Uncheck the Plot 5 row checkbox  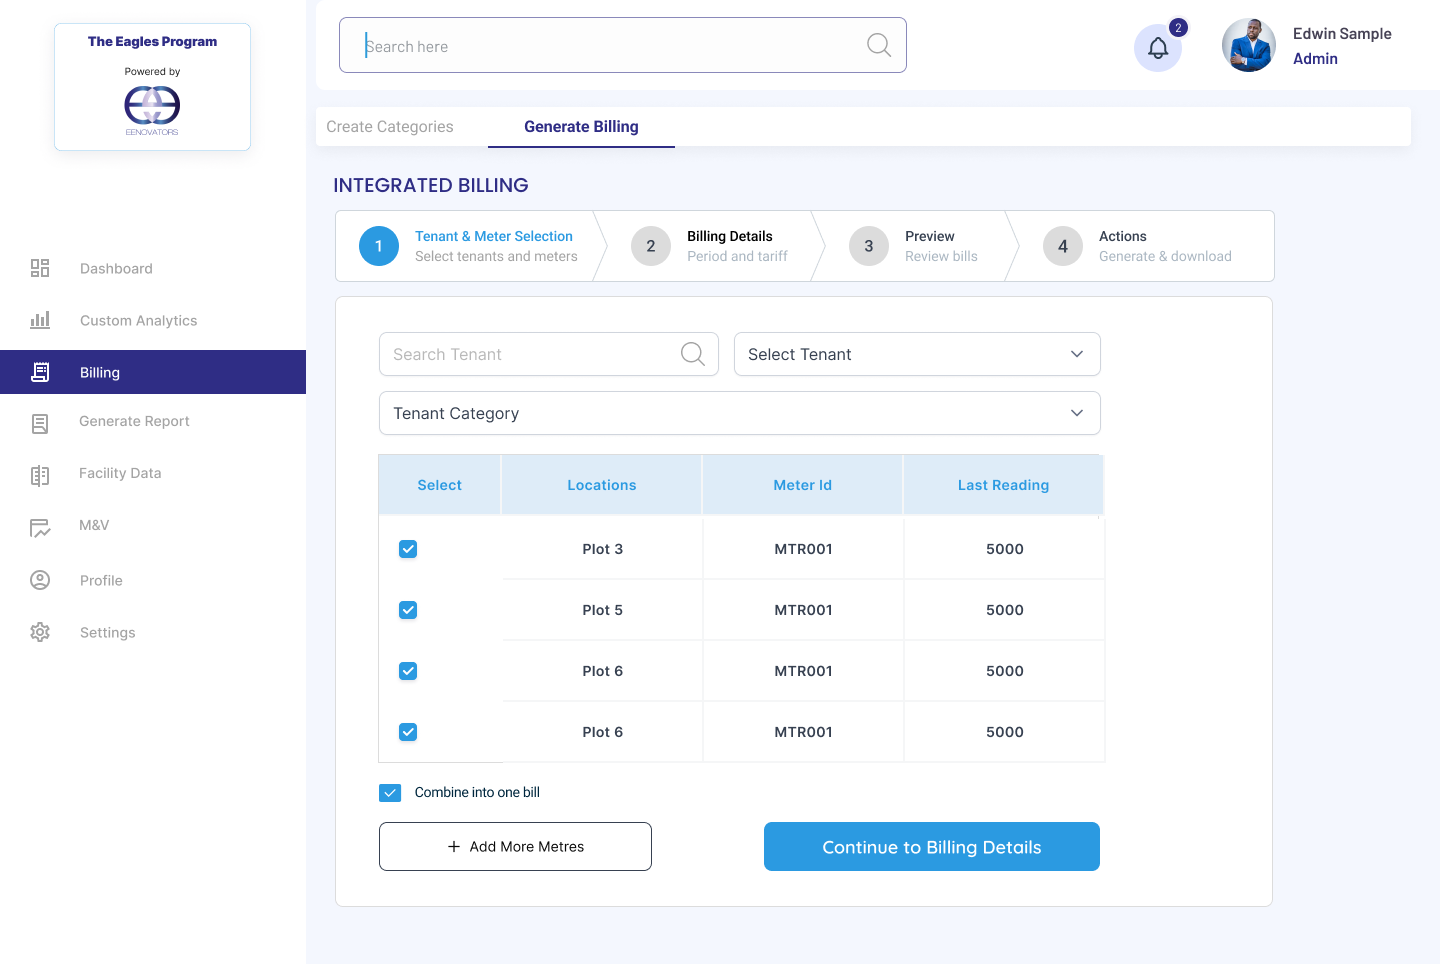pyautogui.click(x=408, y=610)
